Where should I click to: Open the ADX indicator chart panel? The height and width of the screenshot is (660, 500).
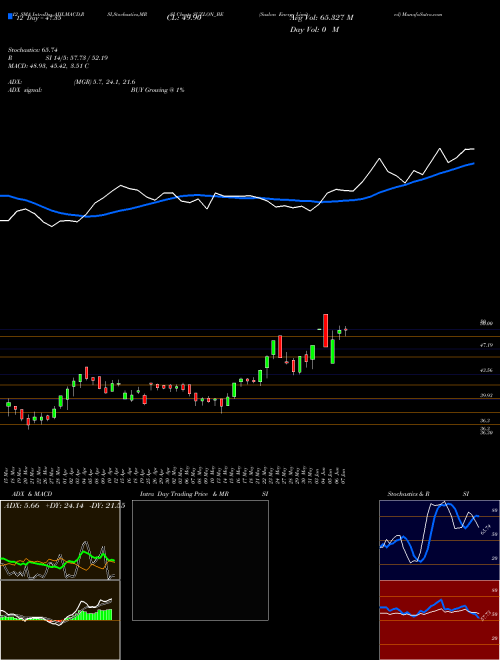coord(60,540)
